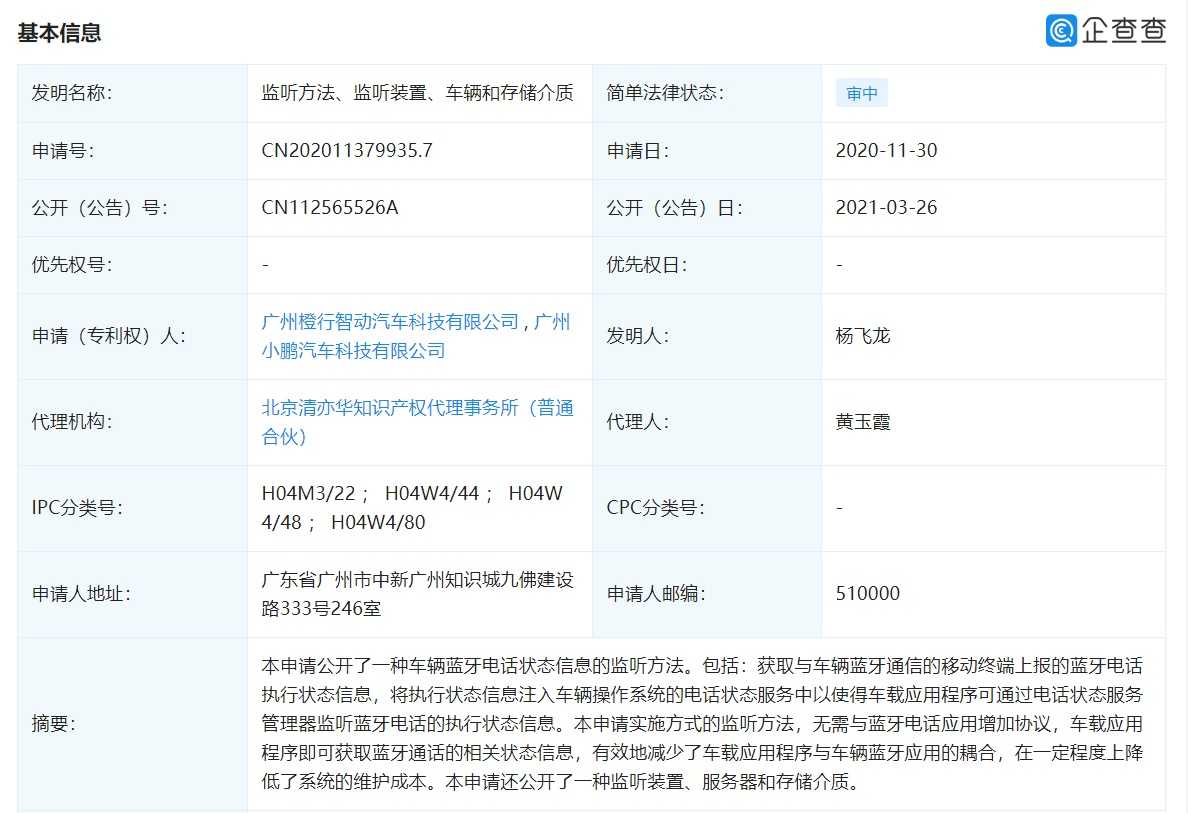Click the 优先权日 label cell
1188x813 pixels.
coord(707,265)
